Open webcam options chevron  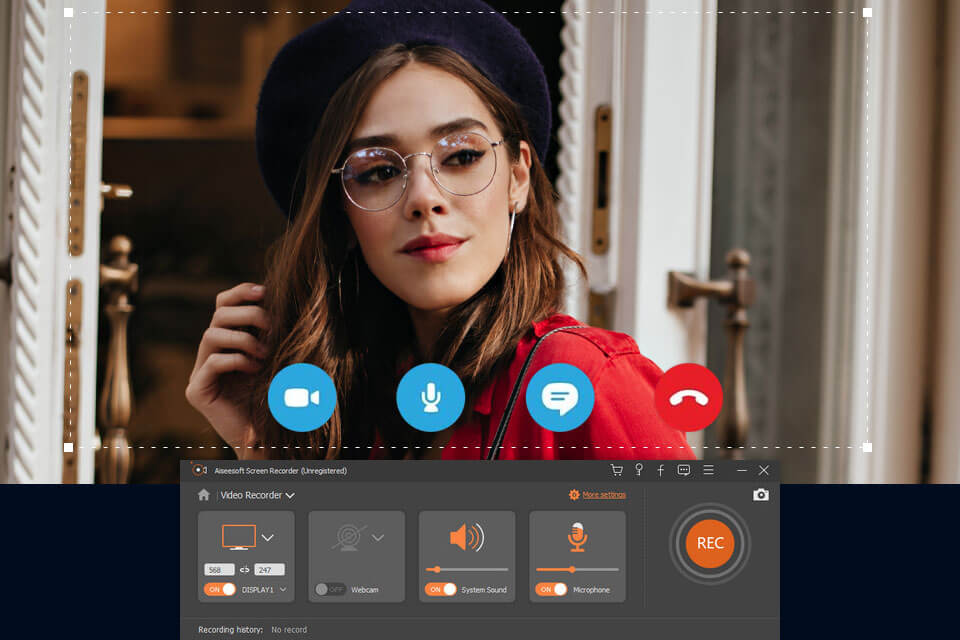pyautogui.click(x=378, y=538)
